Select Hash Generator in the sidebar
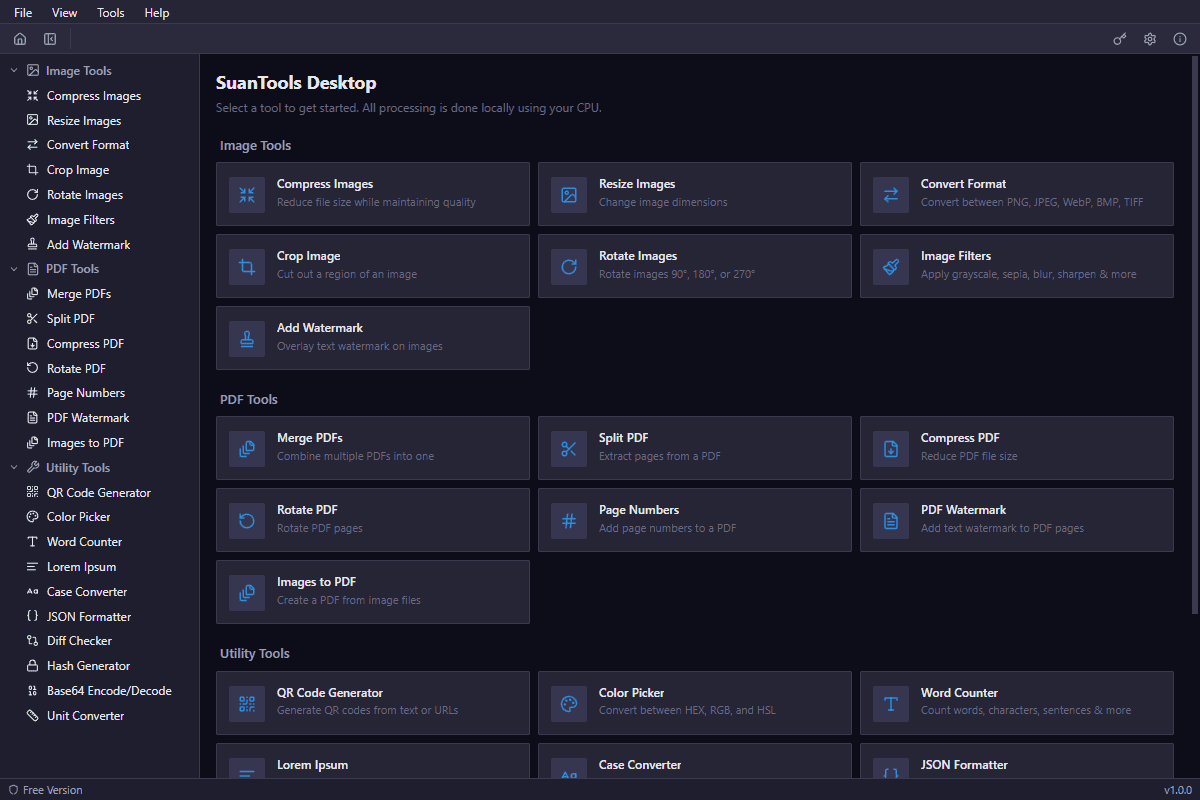 (x=88, y=666)
